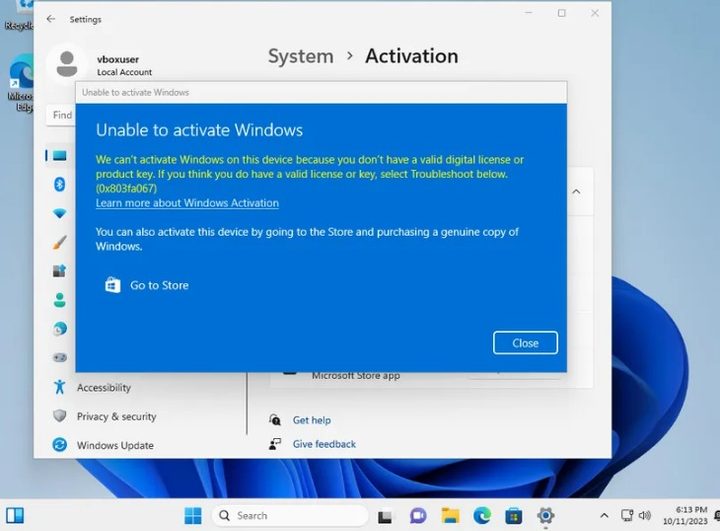
Task: Click the Get help link
Action: click(x=311, y=421)
